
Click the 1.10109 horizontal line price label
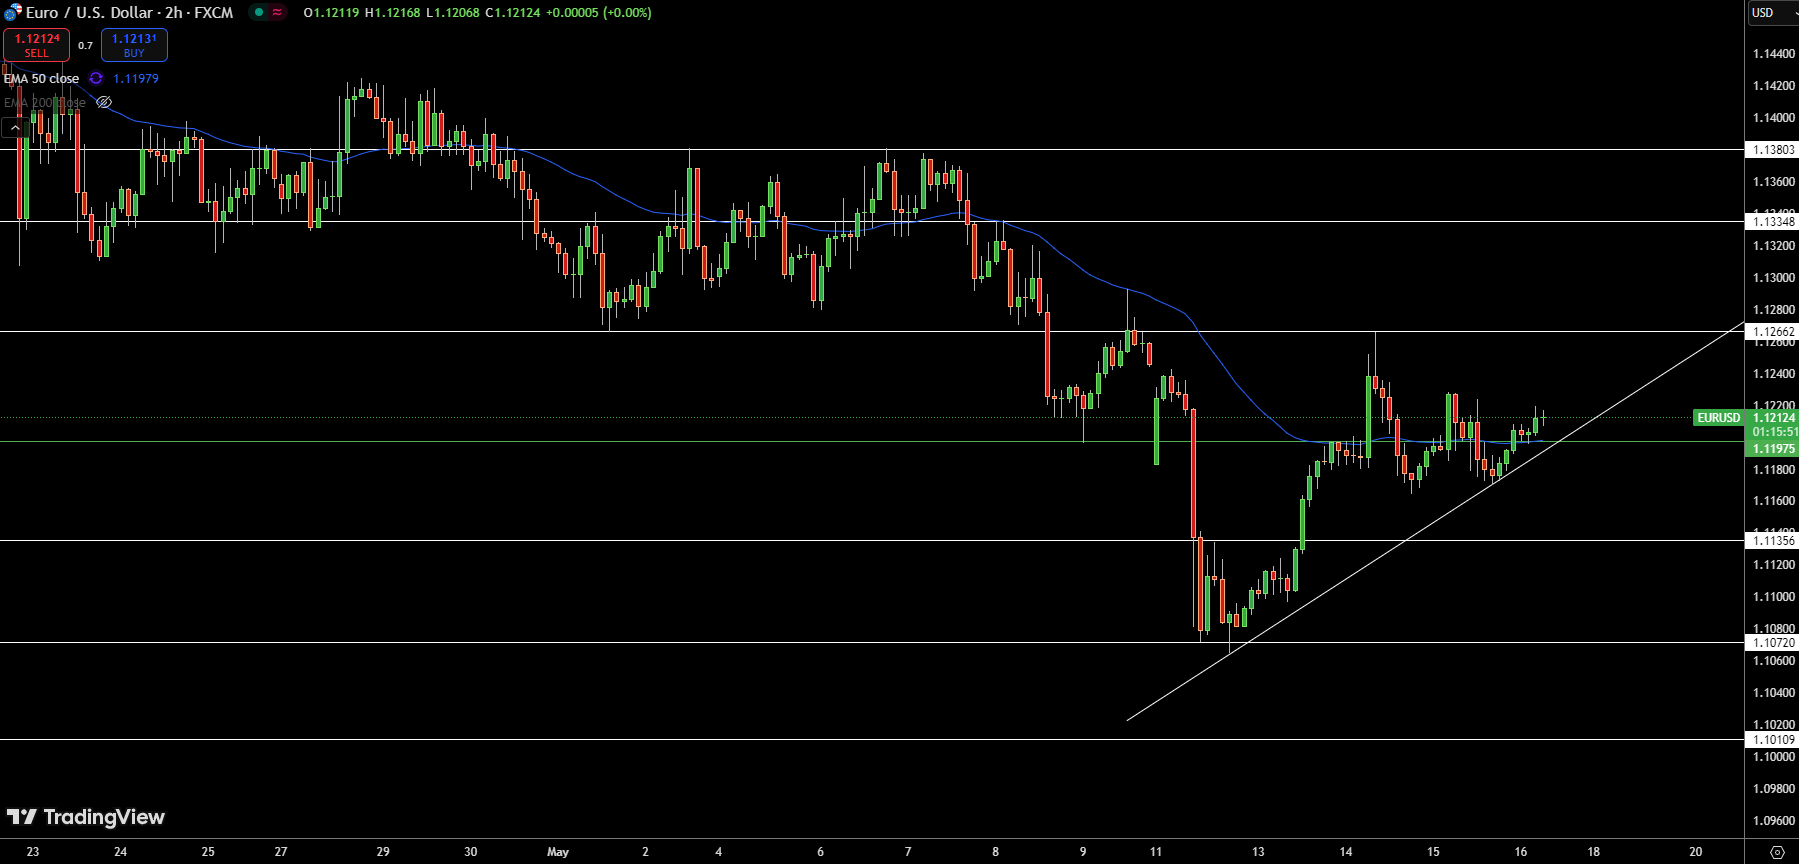point(1772,739)
